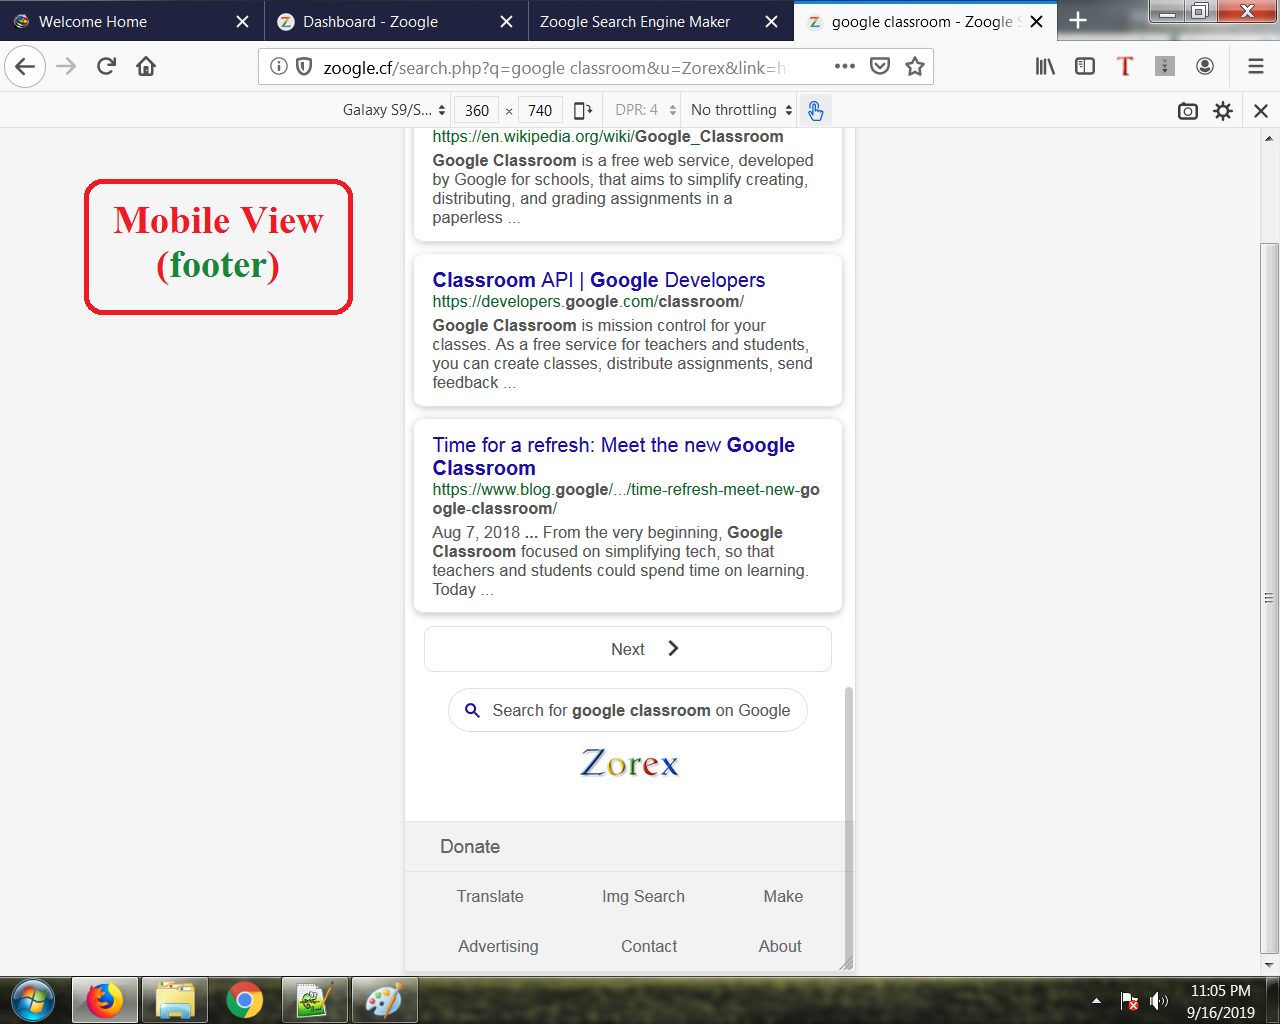Open File Explorer from the taskbar
This screenshot has width=1280, height=1024.
[174, 1000]
